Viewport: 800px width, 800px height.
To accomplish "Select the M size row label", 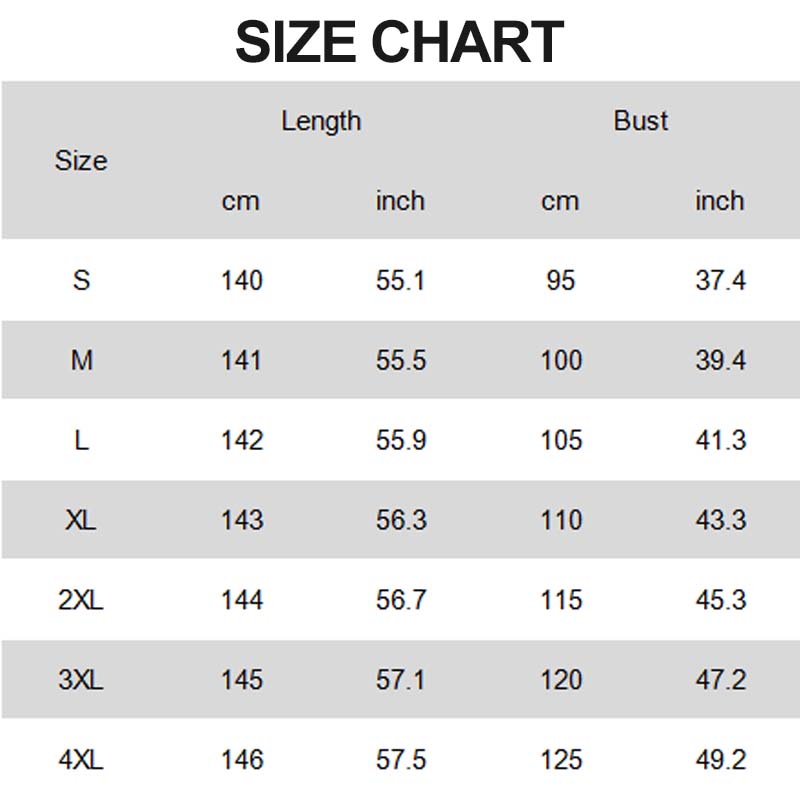I will (x=81, y=361).
